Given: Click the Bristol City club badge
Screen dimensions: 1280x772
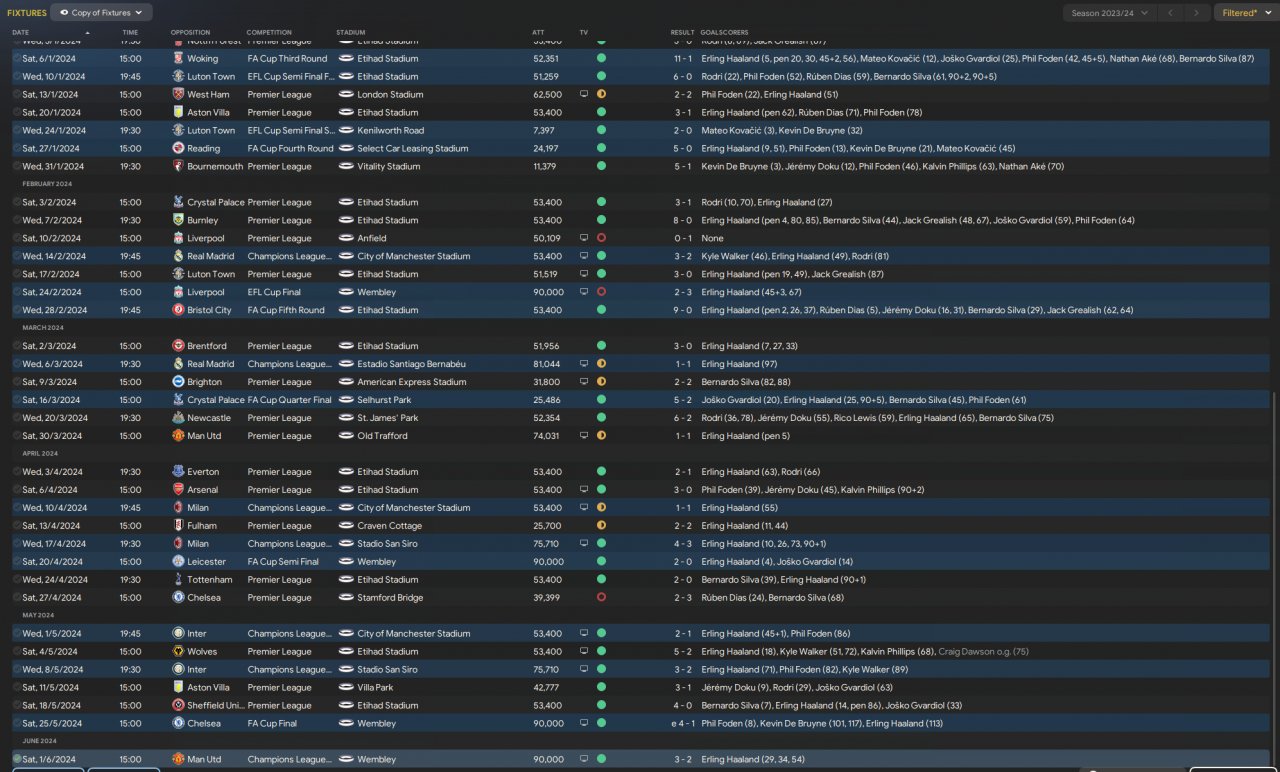Looking at the screenshot, I should point(178,311).
